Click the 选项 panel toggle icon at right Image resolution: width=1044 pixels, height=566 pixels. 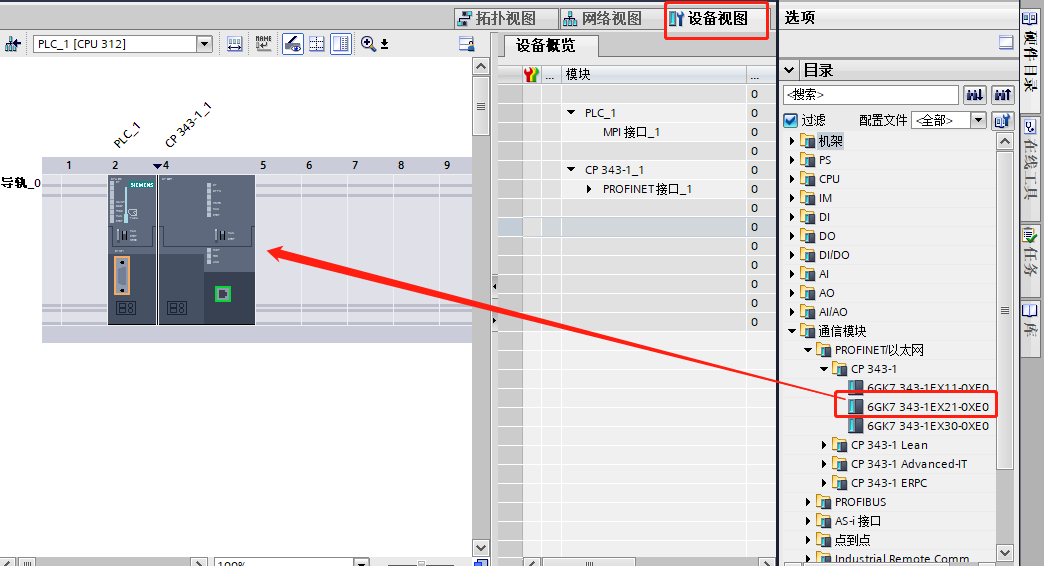pyautogui.click(x=1006, y=43)
